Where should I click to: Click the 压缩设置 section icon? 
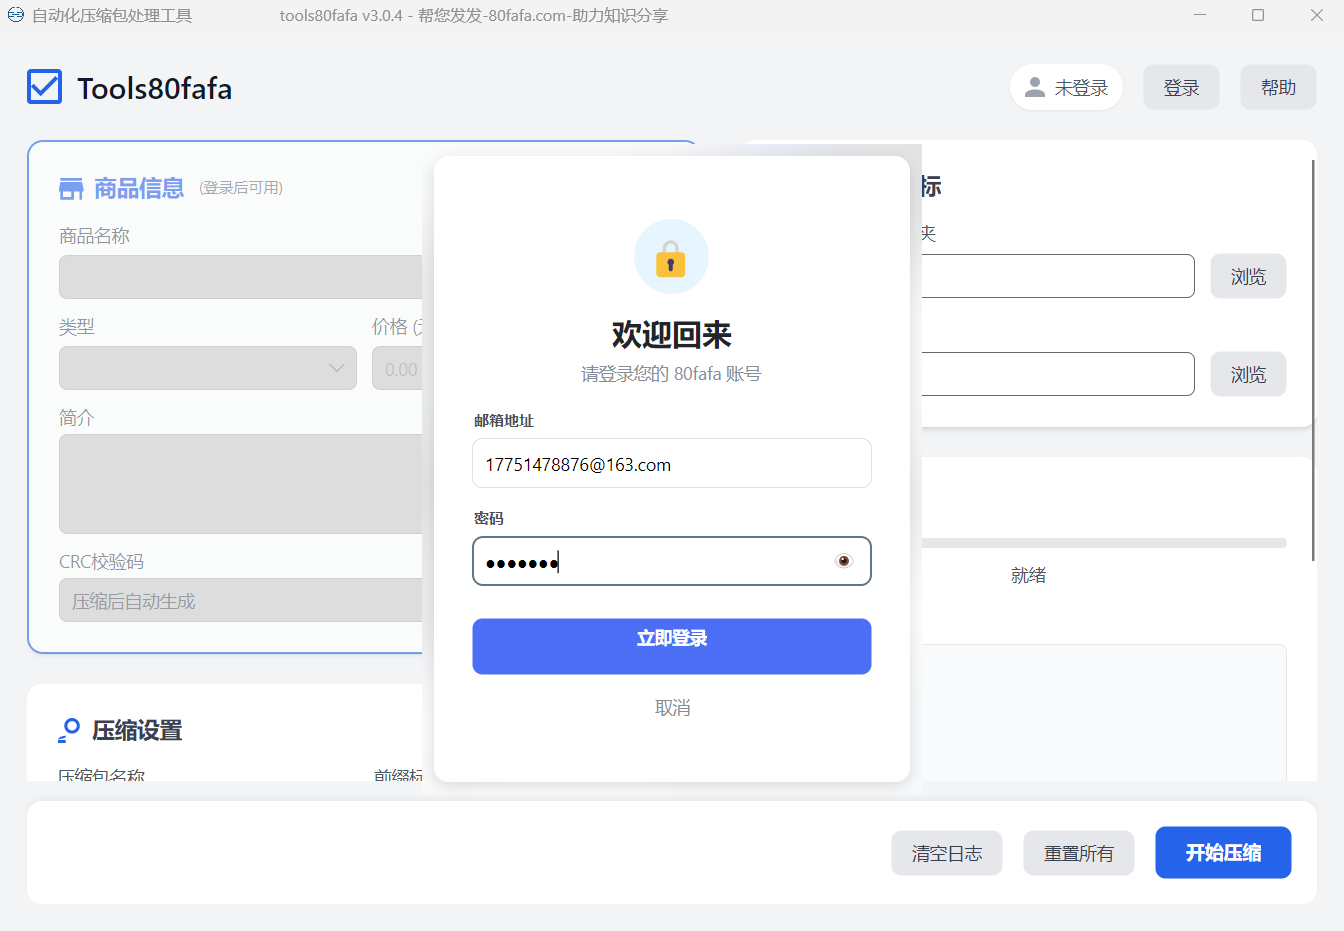tap(69, 730)
